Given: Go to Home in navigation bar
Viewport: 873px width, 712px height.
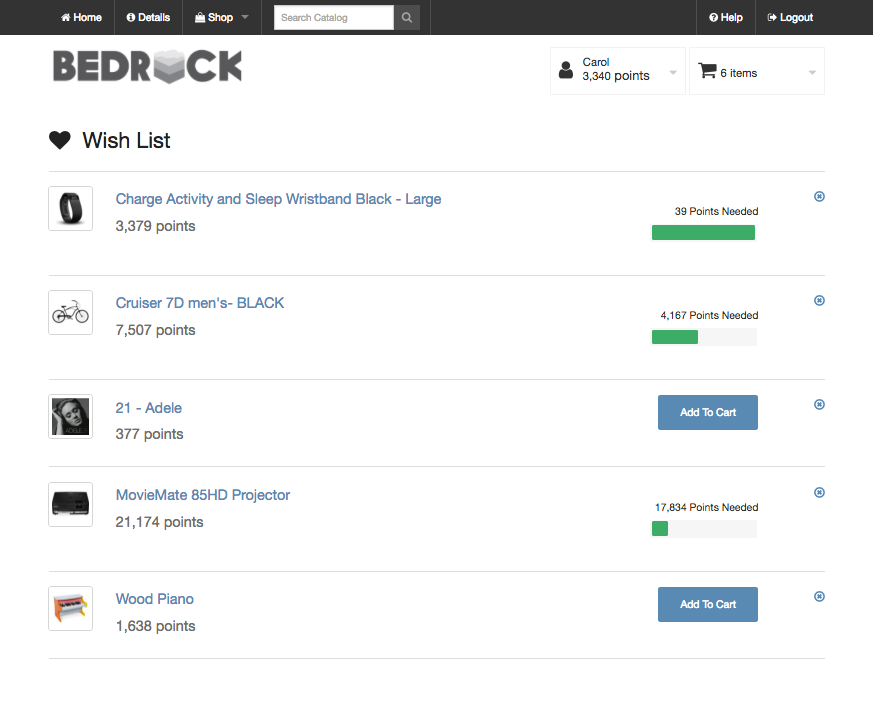Looking at the screenshot, I should 81,17.
